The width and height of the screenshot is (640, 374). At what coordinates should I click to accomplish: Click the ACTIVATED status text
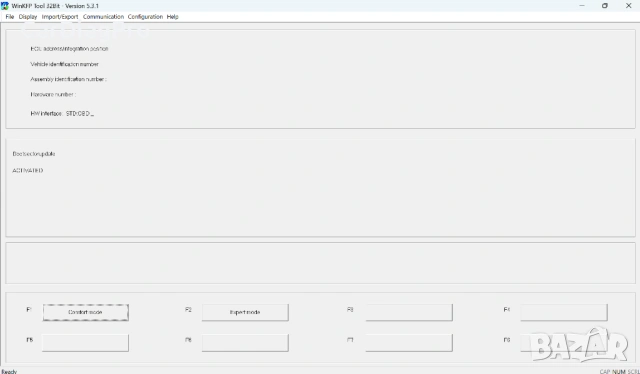pyautogui.click(x=28, y=171)
